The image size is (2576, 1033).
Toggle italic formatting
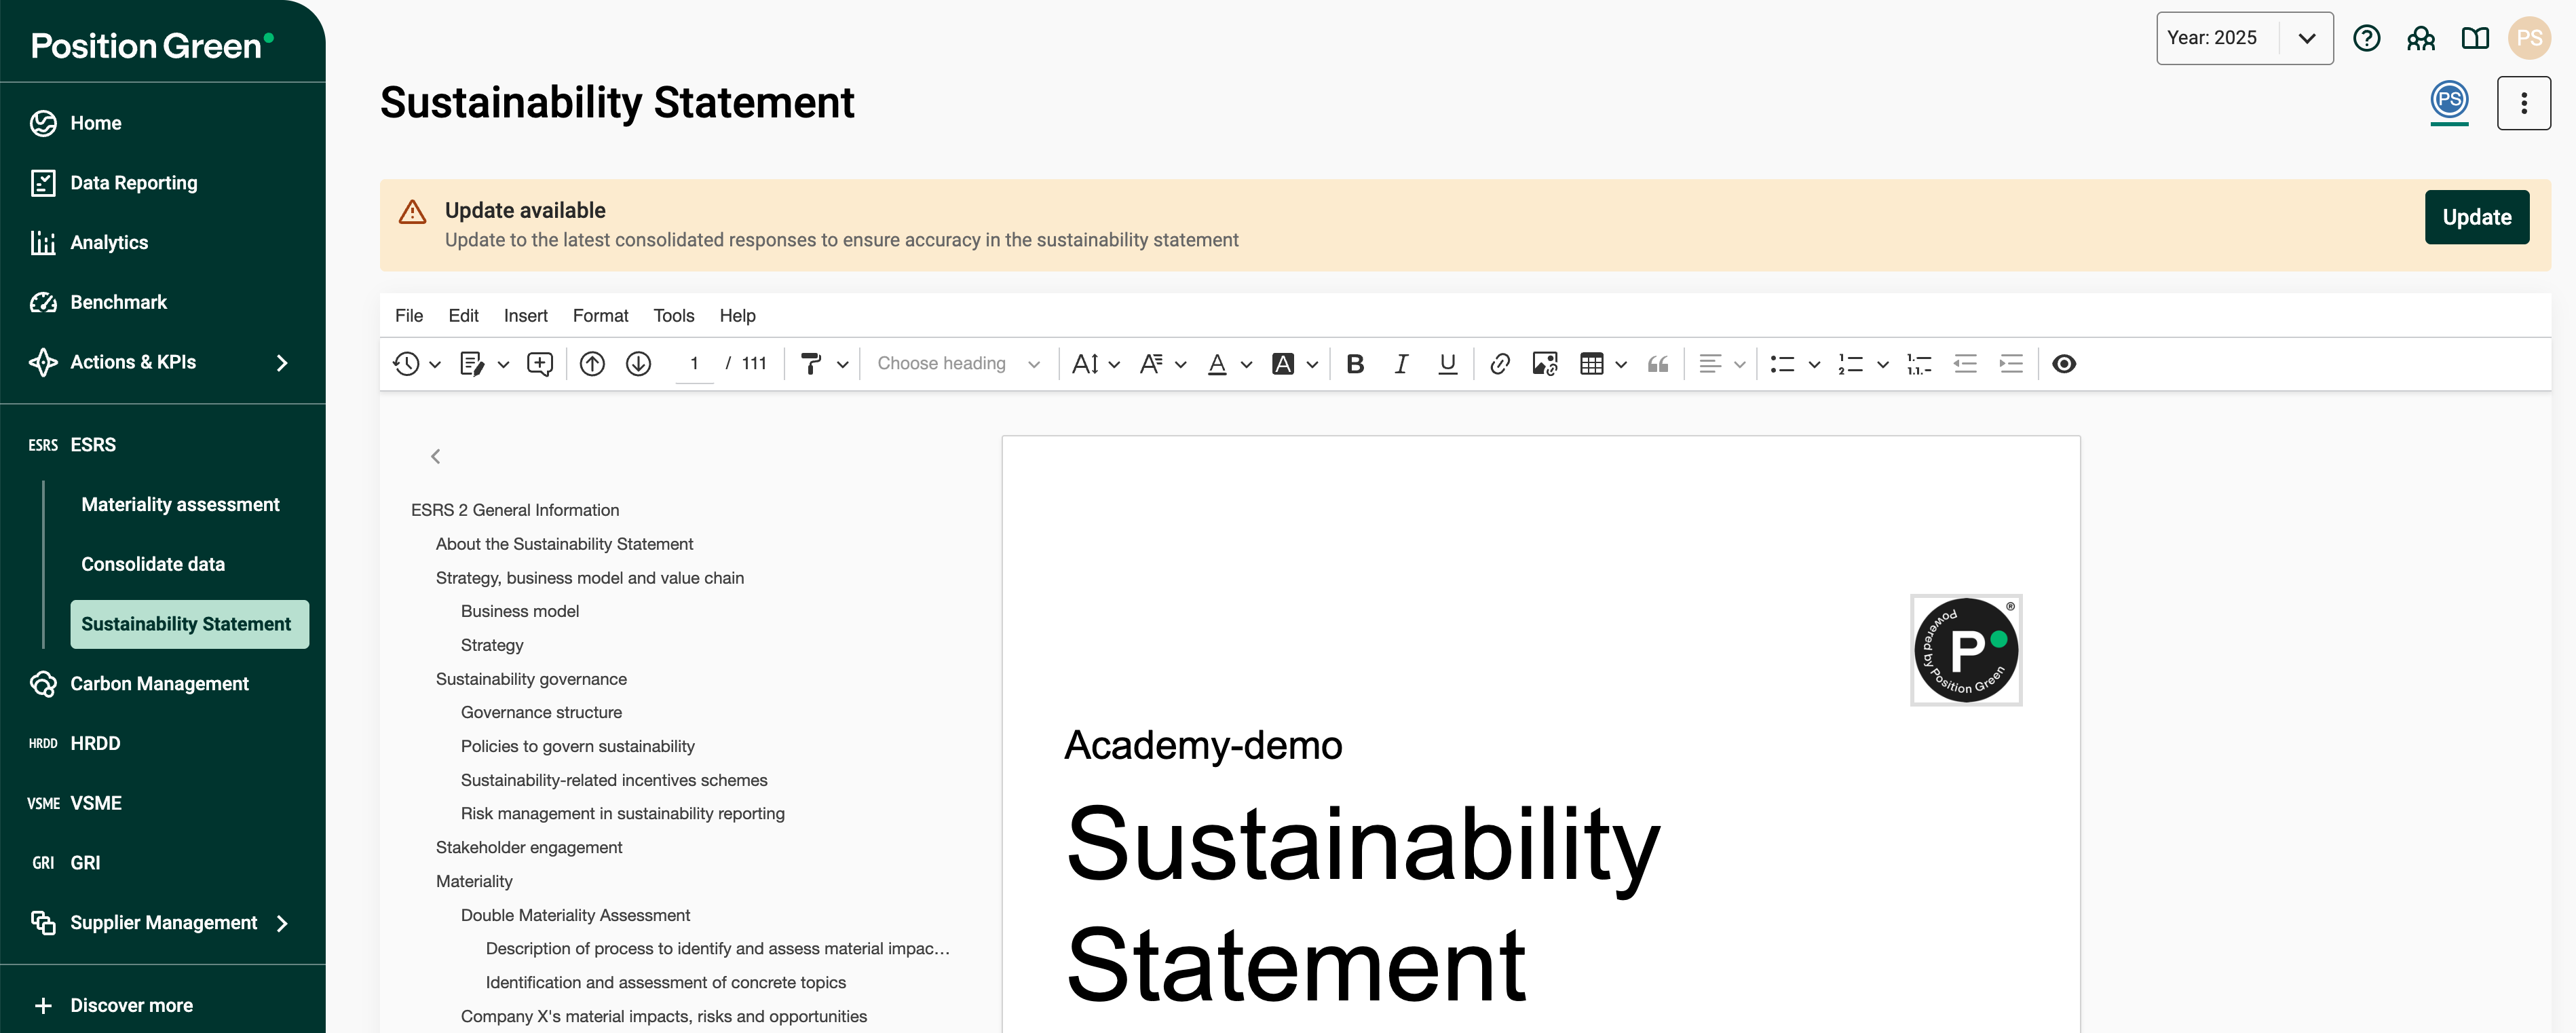click(1401, 364)
